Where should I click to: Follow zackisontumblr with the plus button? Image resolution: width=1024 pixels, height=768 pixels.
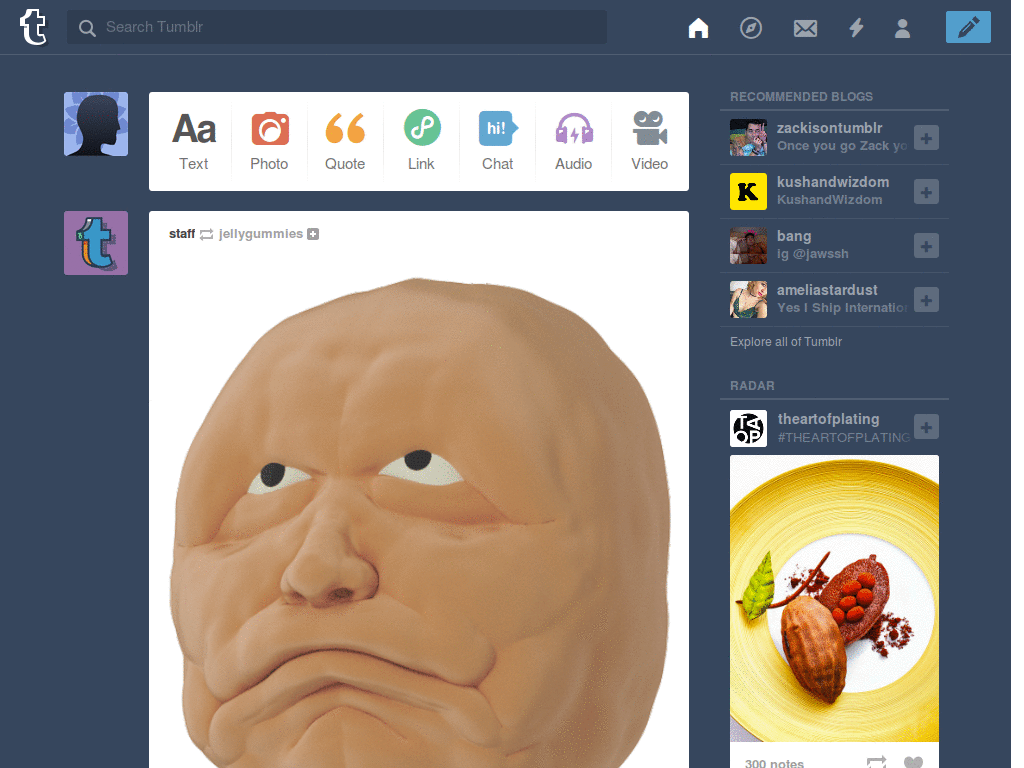(x=926, y=138)
